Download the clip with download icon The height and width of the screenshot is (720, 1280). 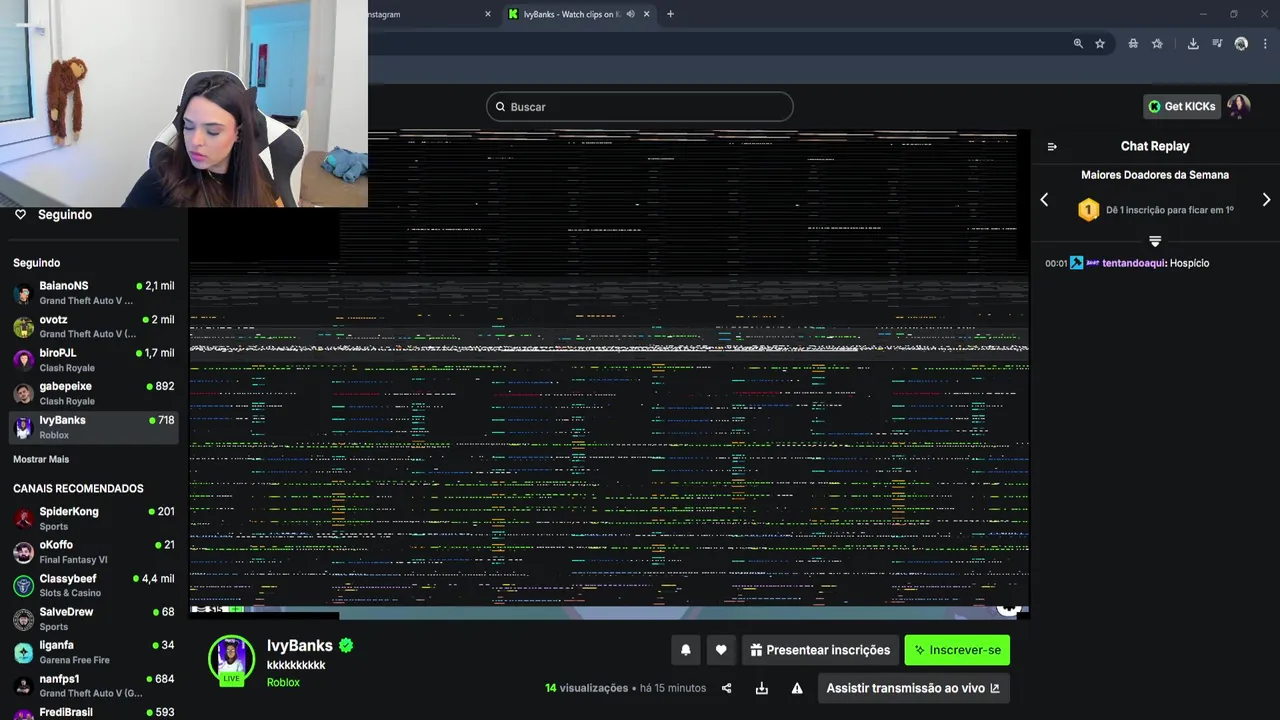(762, 688)
